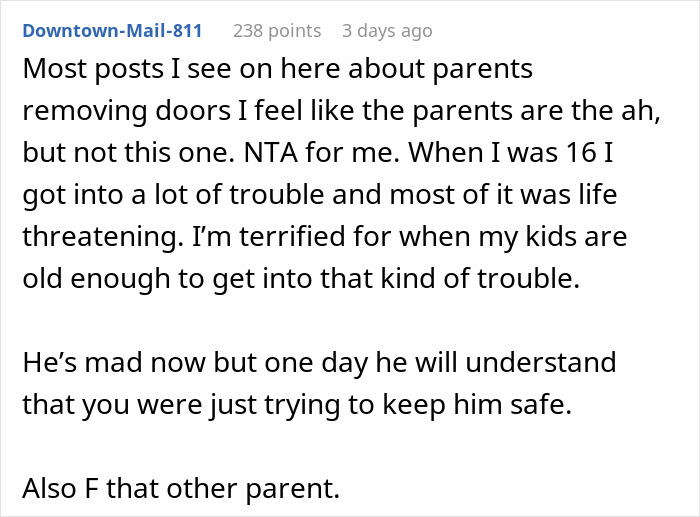Click the 238 points score label

pyautogui.click(x=277, y=31)
